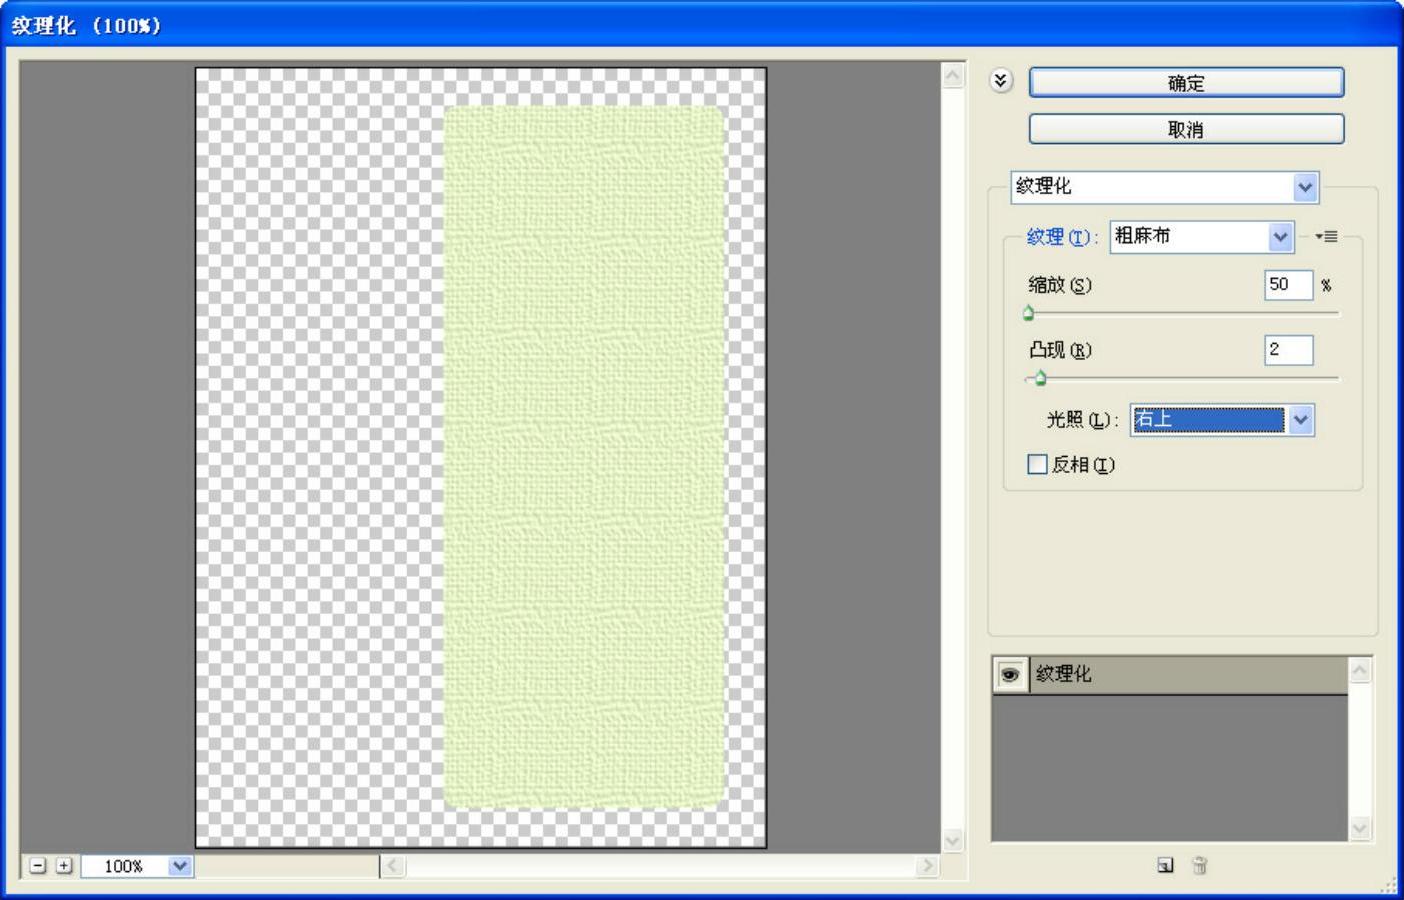1404x900 pixels.
Task: Open the texture load flyout menu icon
Action: (1327, 237)
